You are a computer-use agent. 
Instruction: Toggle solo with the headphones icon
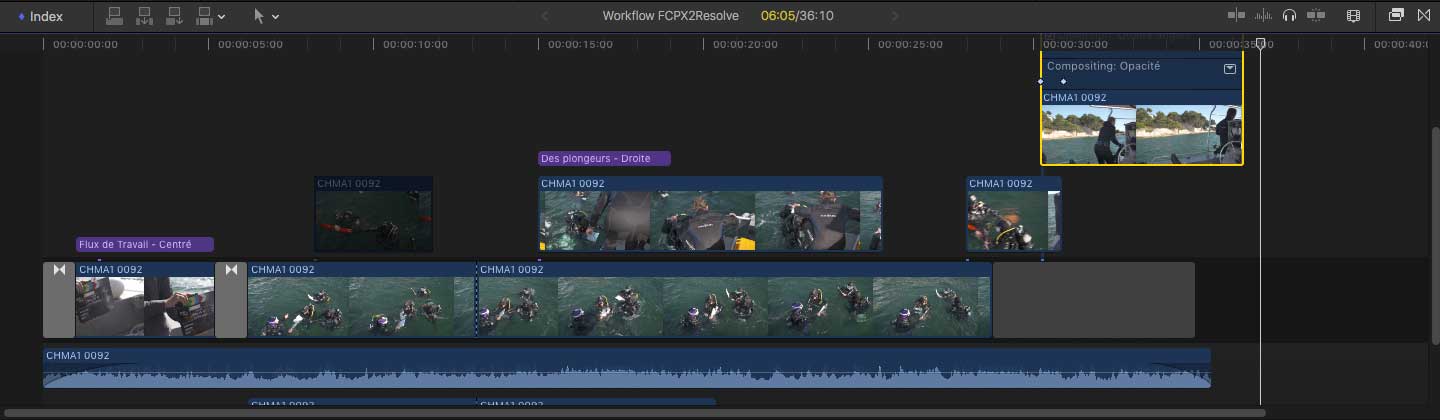click(1290, 16)
